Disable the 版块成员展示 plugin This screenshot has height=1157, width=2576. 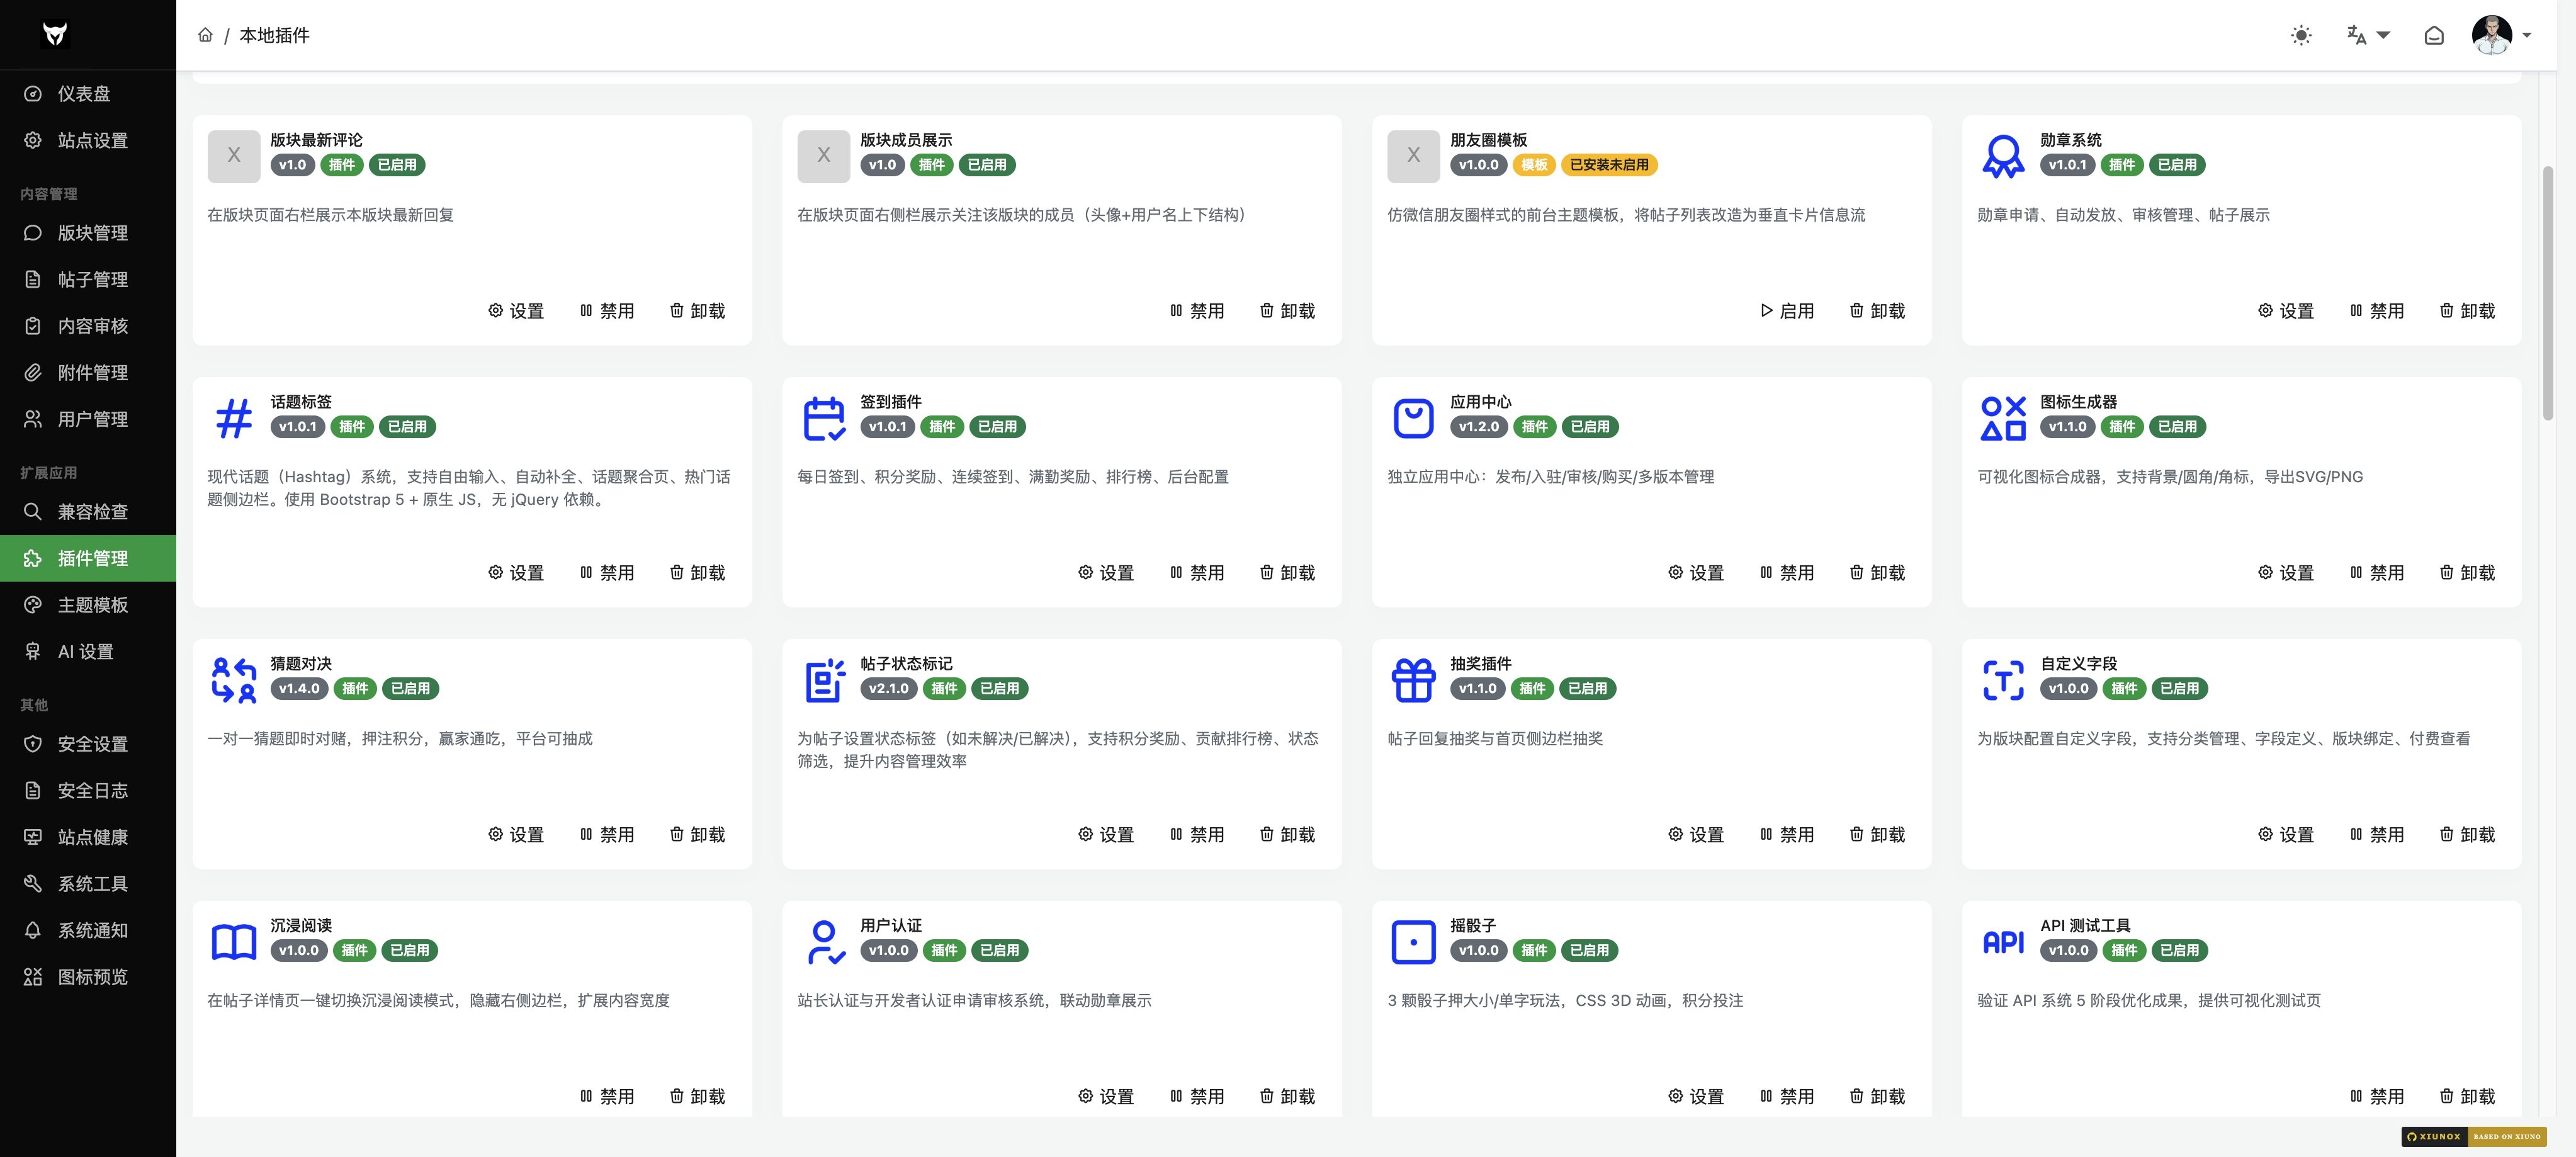(x=1197, y=311)
